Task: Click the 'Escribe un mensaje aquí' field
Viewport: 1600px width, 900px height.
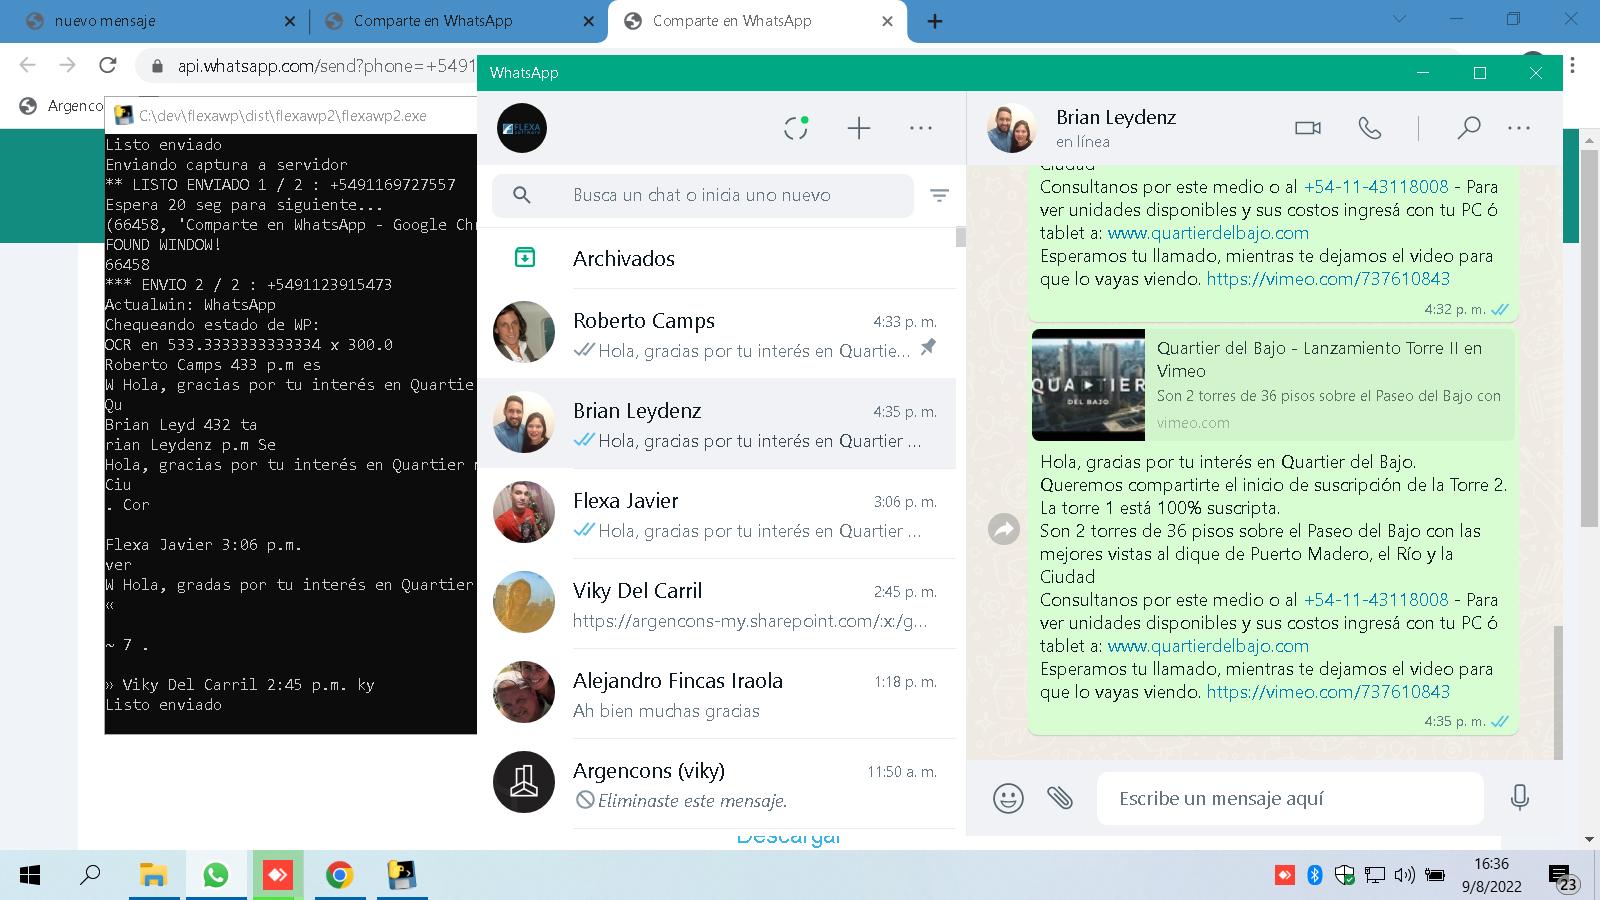Action: tap(1290, 798)
